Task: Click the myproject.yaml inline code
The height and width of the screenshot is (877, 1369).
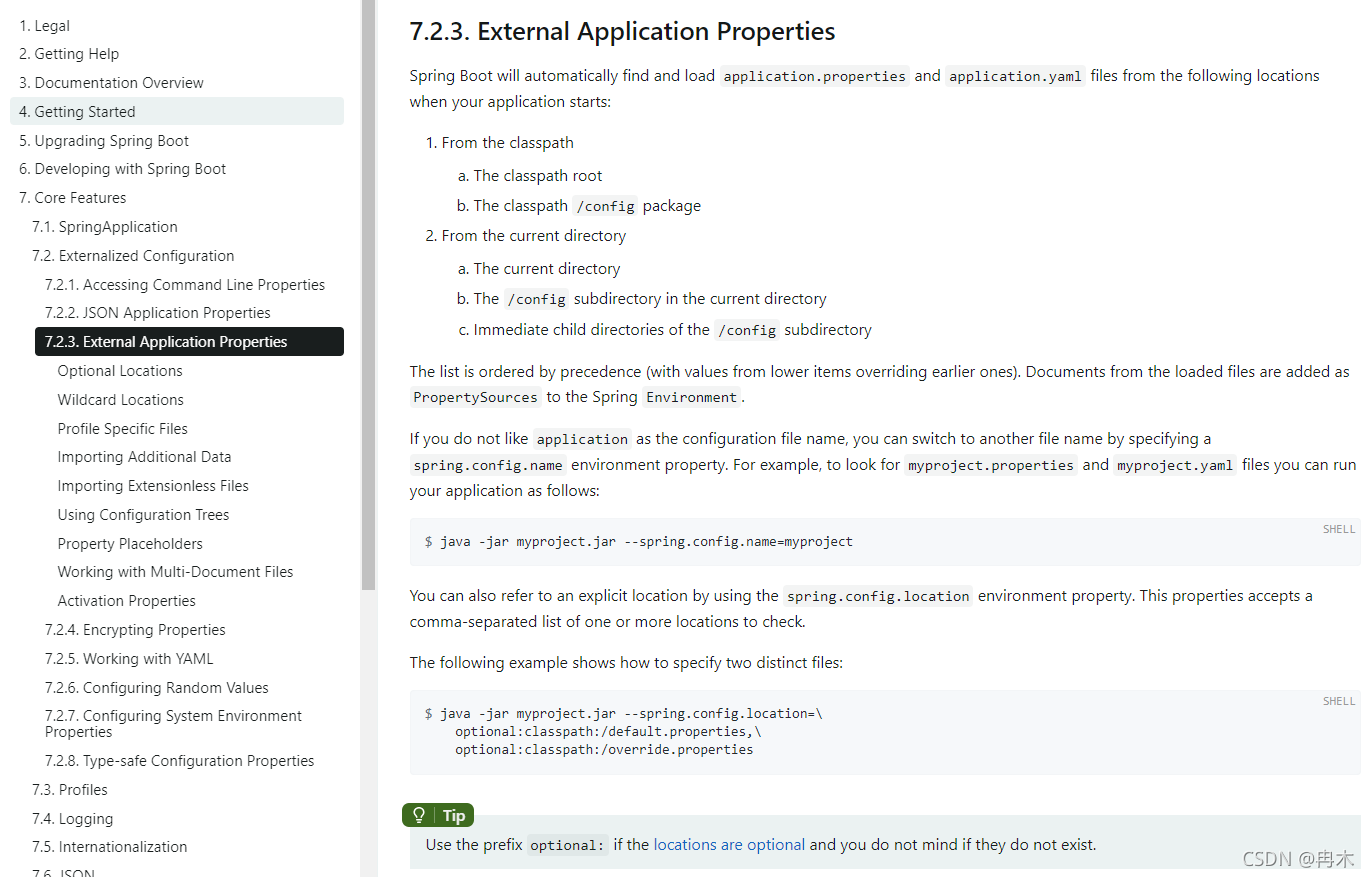Action: click(x=1175, y=465)
